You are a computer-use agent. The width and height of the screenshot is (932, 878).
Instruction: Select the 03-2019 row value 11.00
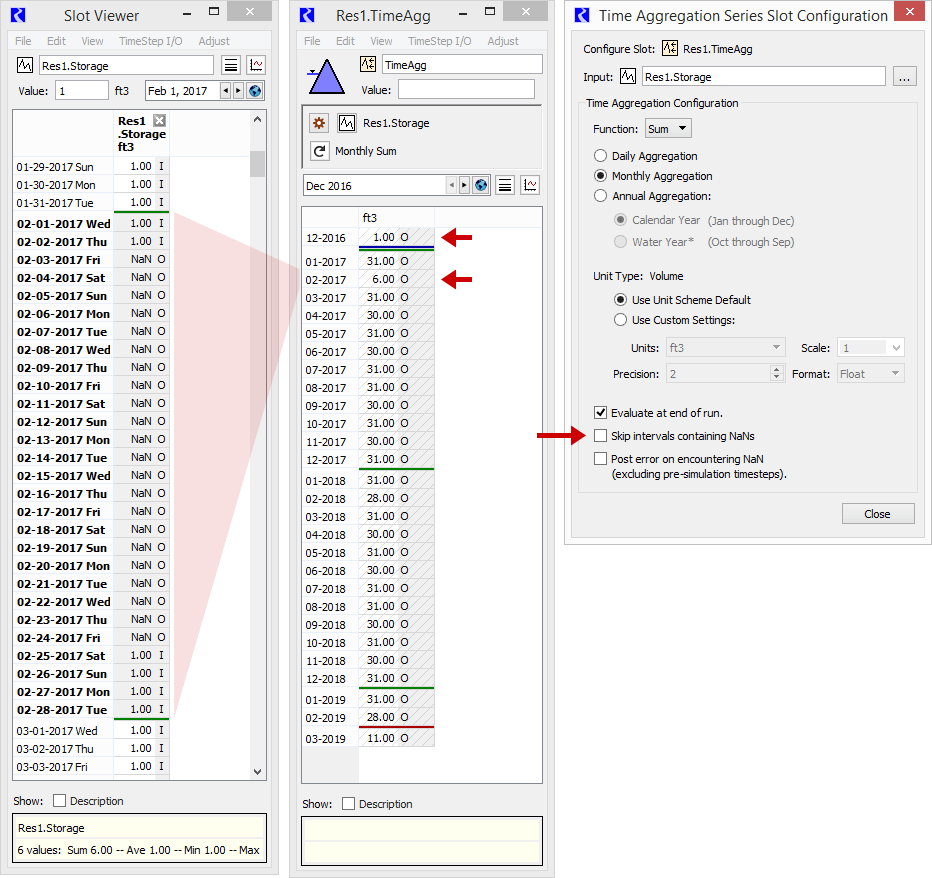396,738
